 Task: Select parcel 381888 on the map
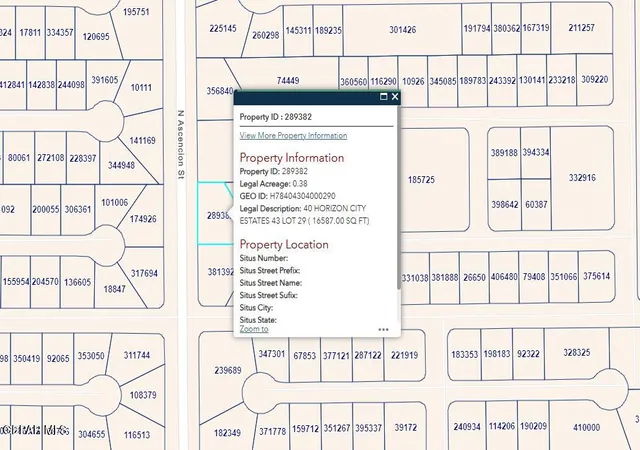(445, 277)
